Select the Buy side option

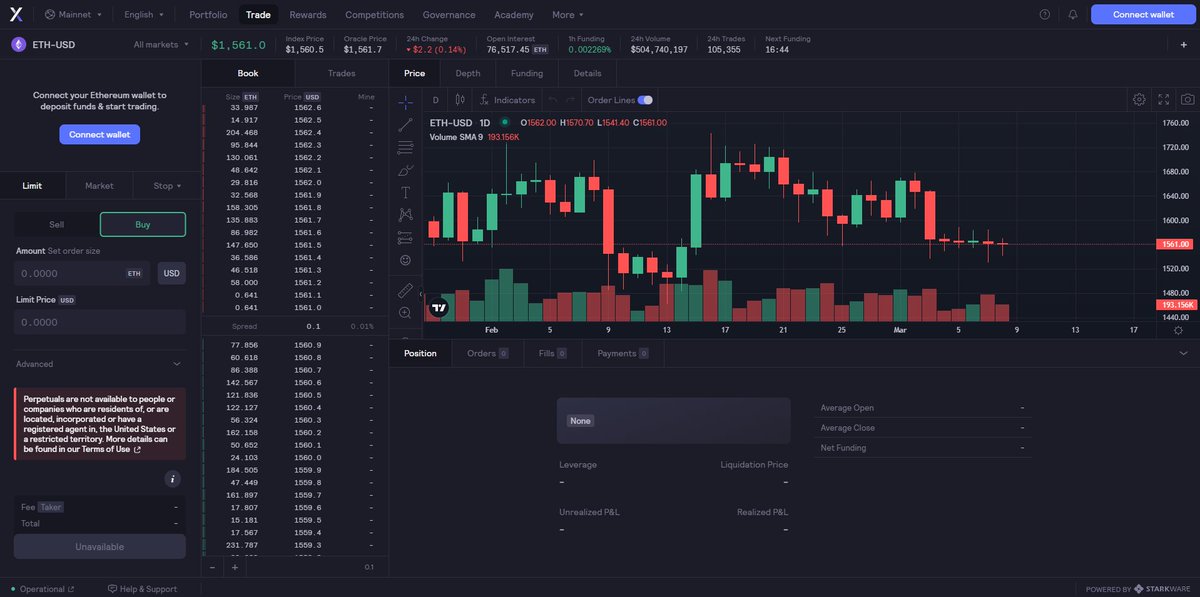[143, 224]
